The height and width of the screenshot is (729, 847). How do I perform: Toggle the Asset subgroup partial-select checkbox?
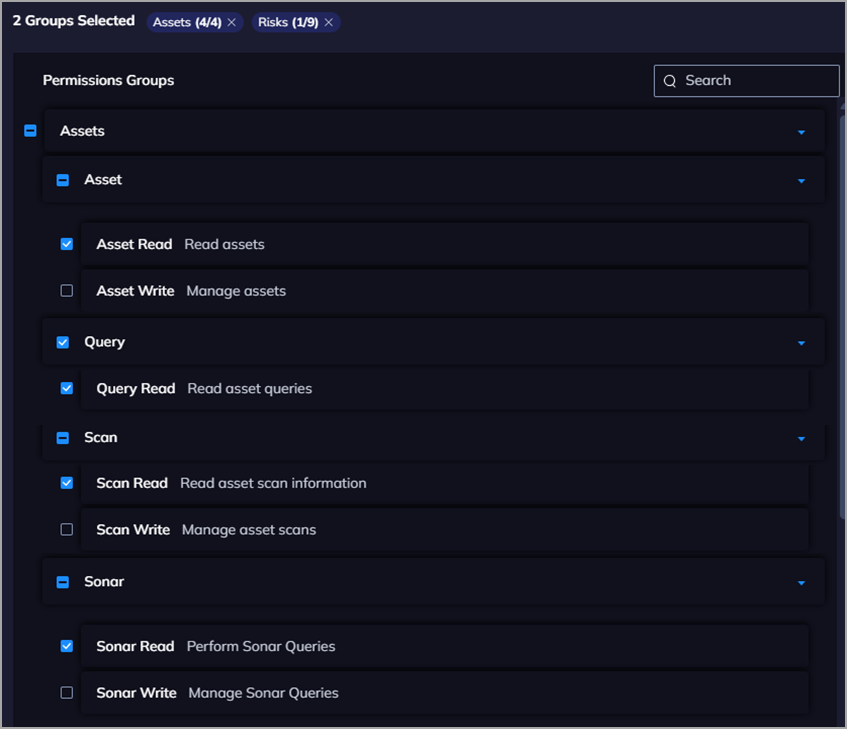[x=63, y=180]
